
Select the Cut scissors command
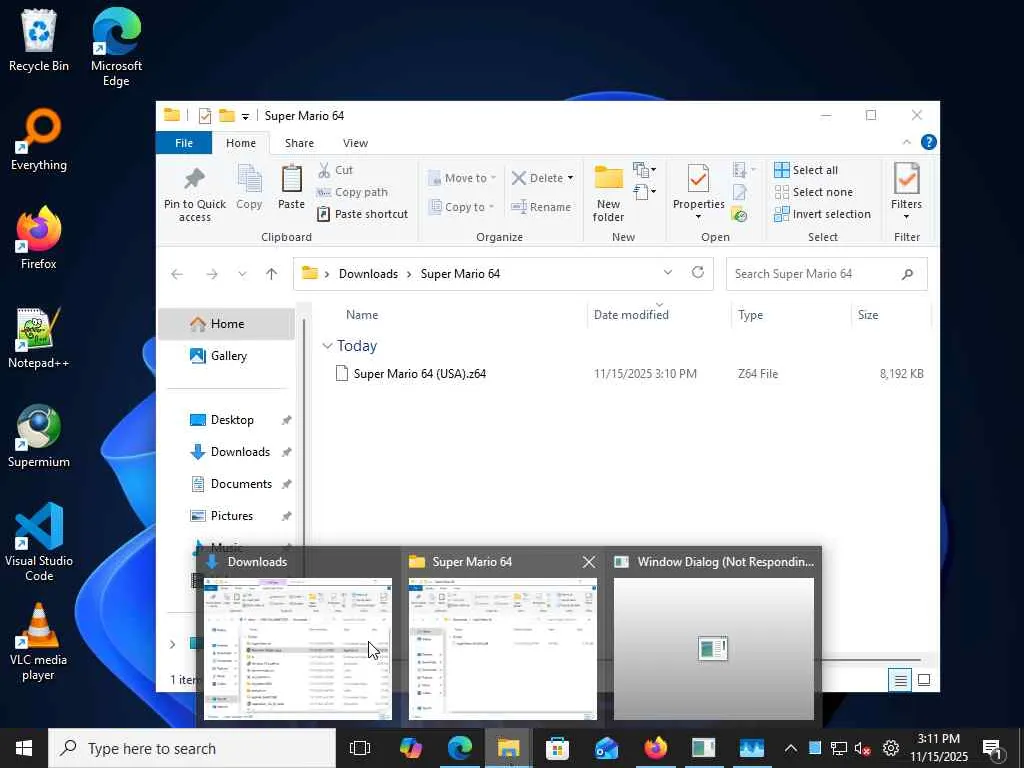coord(336,170)
